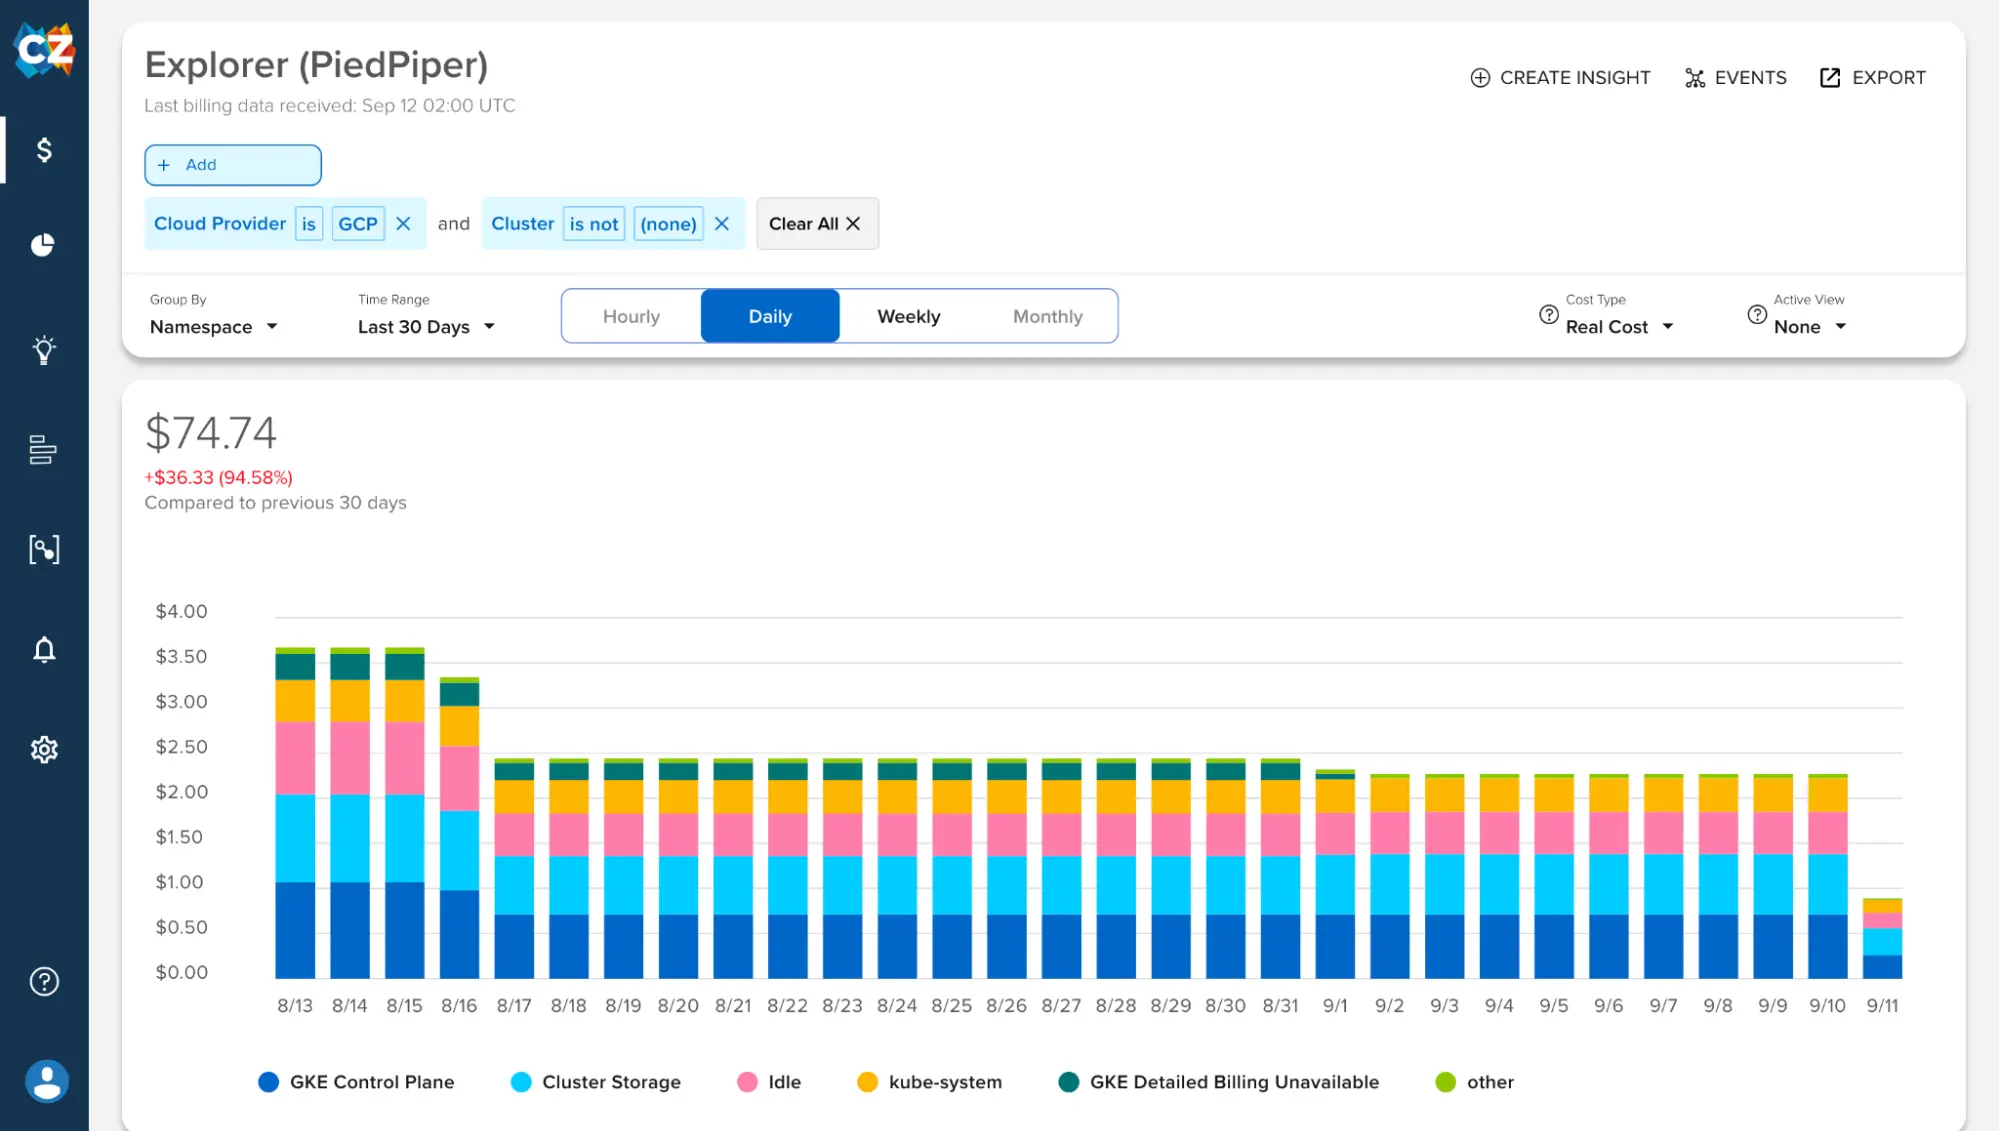Click the Cloud Provider filter label
Image resolution: width=1999 pixels, height=1132 pixels.
[x=220, y=224]
